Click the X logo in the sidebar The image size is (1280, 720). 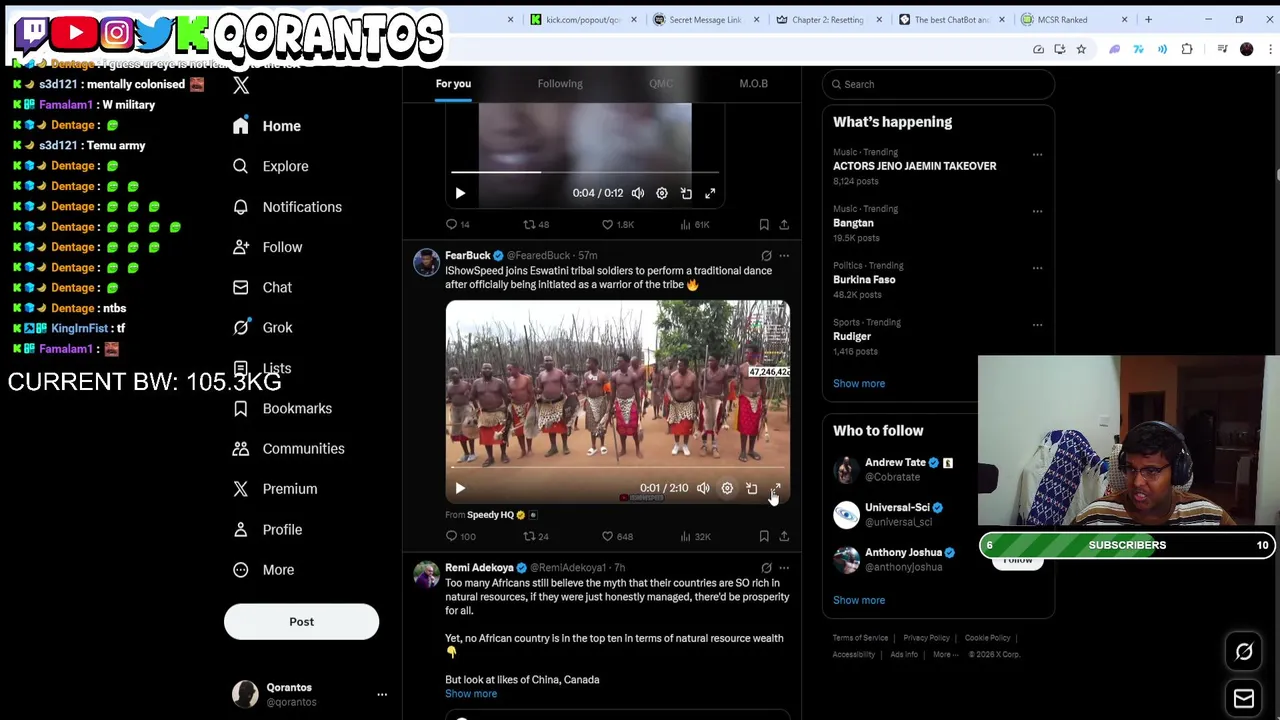[x=241, y=86]
